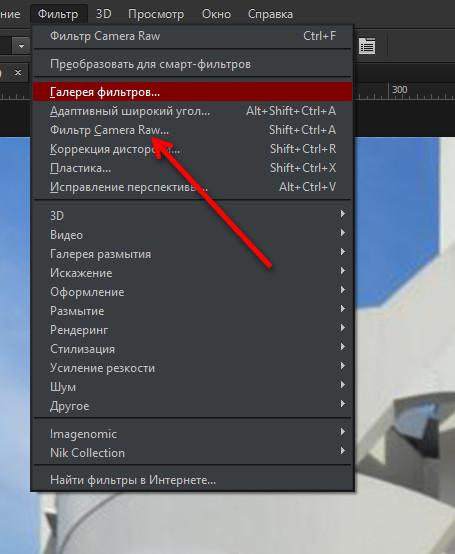
Task: Close the open document tab
Action: coord(18,72)
